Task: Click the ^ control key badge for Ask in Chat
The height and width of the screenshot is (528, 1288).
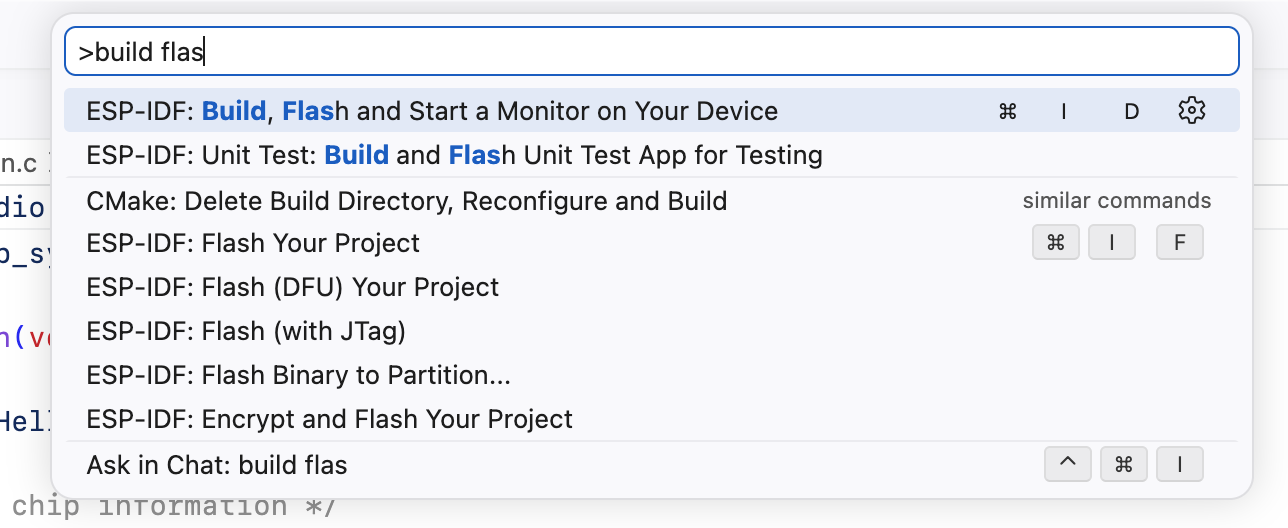Action: point(1067,464)
